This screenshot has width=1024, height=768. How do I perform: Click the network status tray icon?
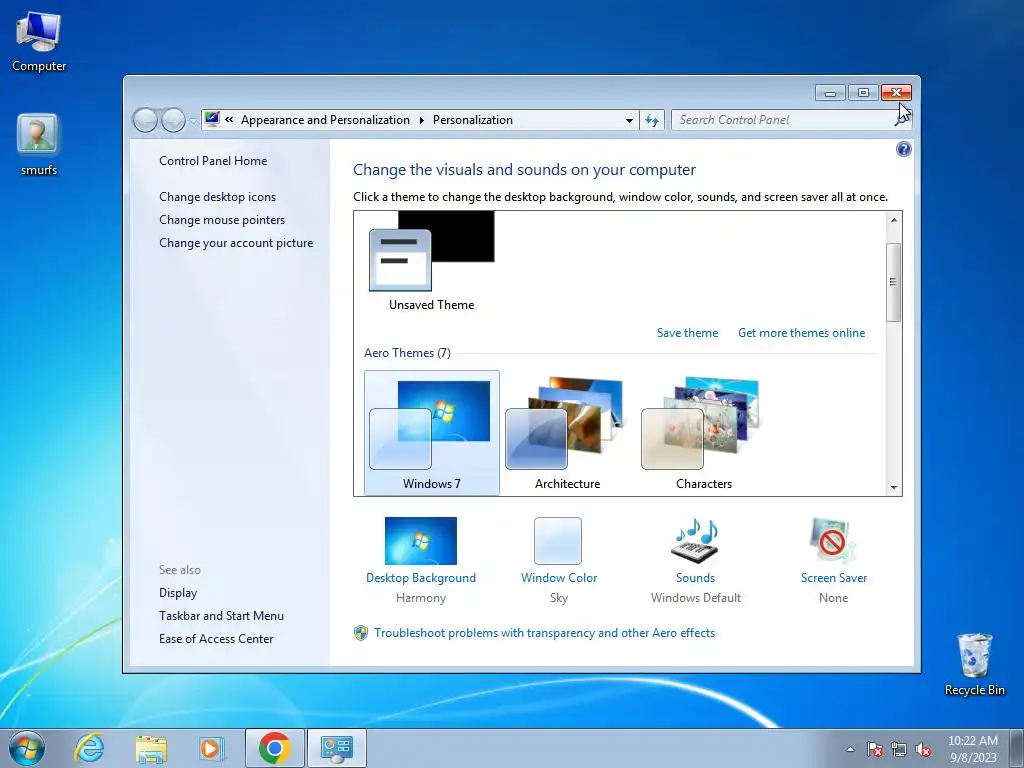pyautogui.click(x=899, y=749)
